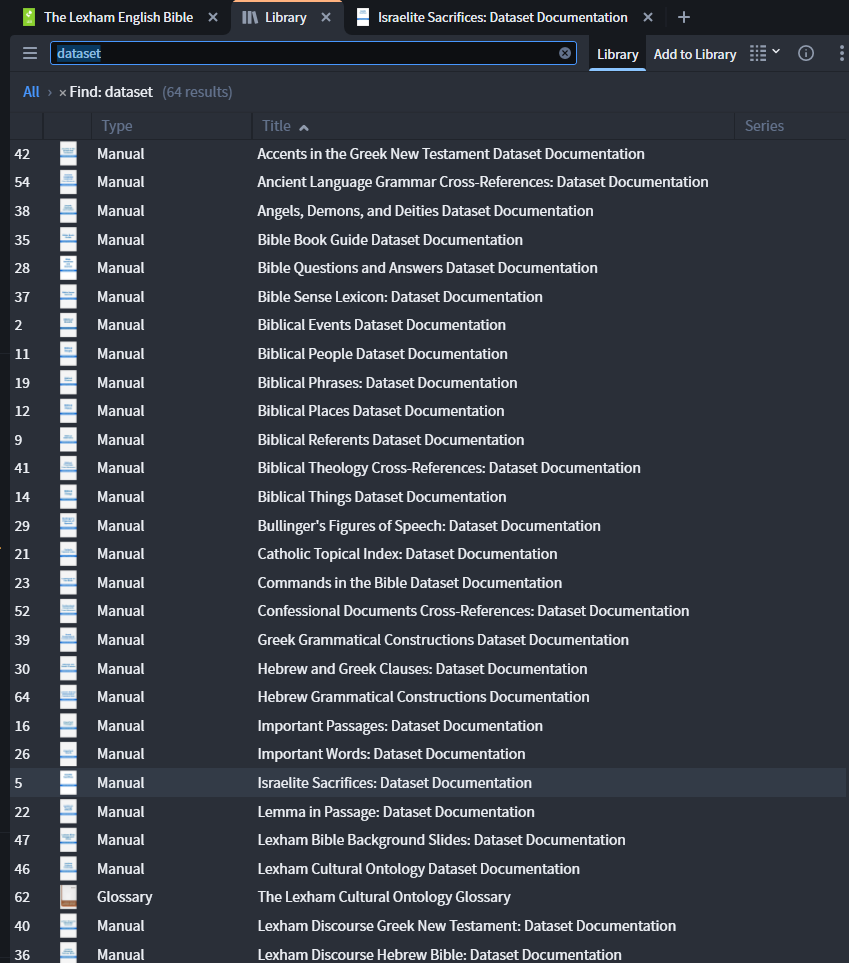Screen dimensions: 849x963
Task: Click the cover icon for Angels, Demons, and Deities
Action: pyautogui.click(x=68, y=211)
